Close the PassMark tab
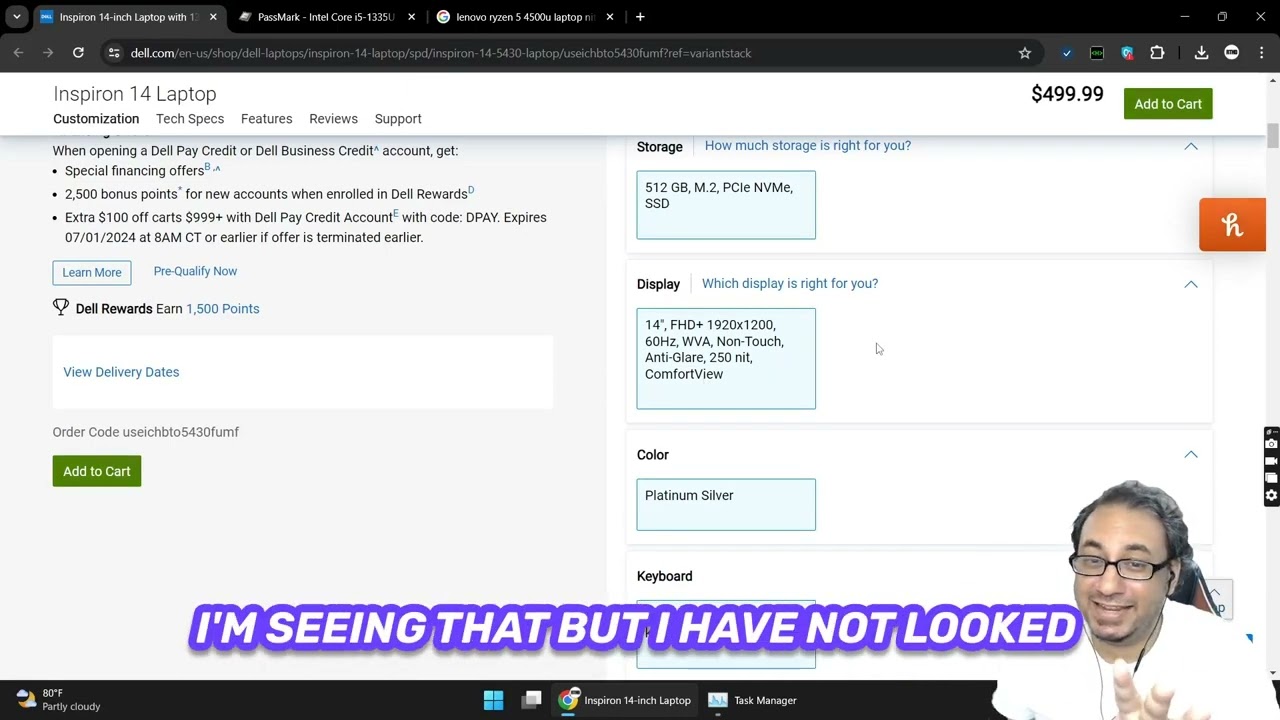Image resolution: width=1280 pixels, height=720 pixels. [411, 17]
